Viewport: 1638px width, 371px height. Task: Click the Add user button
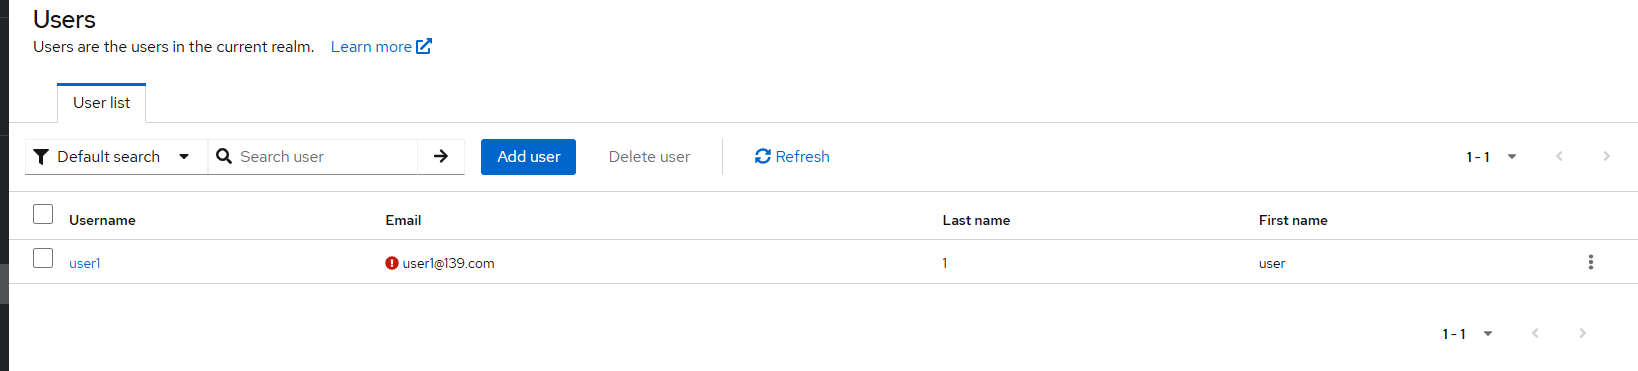528,157
